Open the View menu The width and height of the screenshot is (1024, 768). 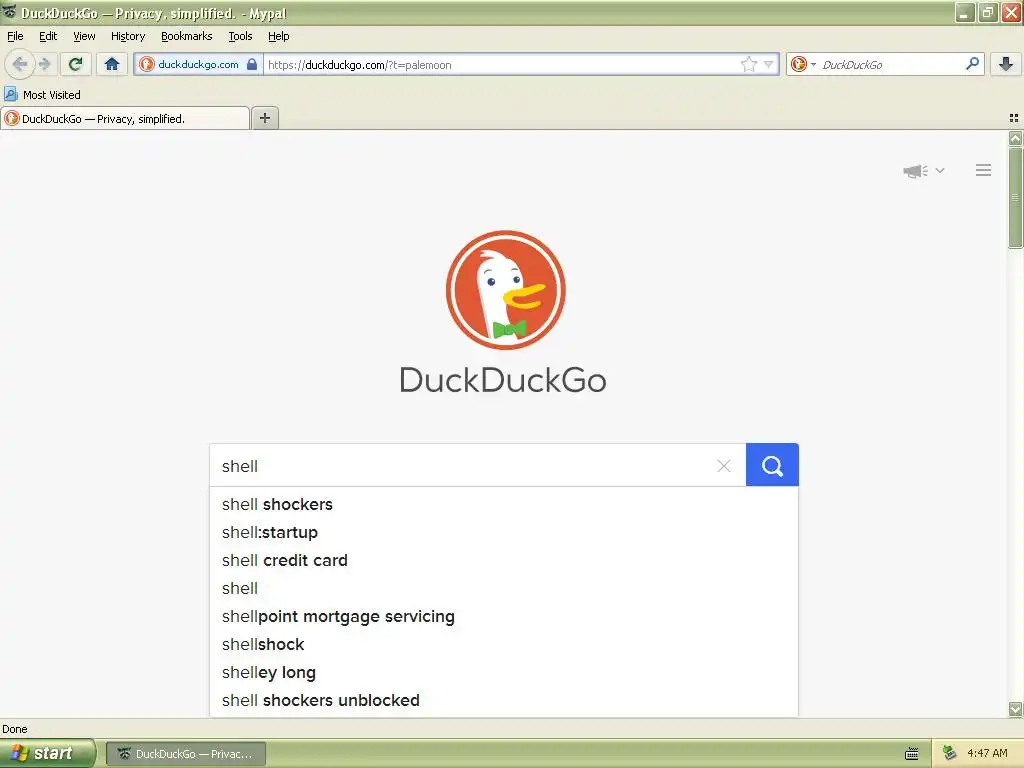(x=84, y=36)
